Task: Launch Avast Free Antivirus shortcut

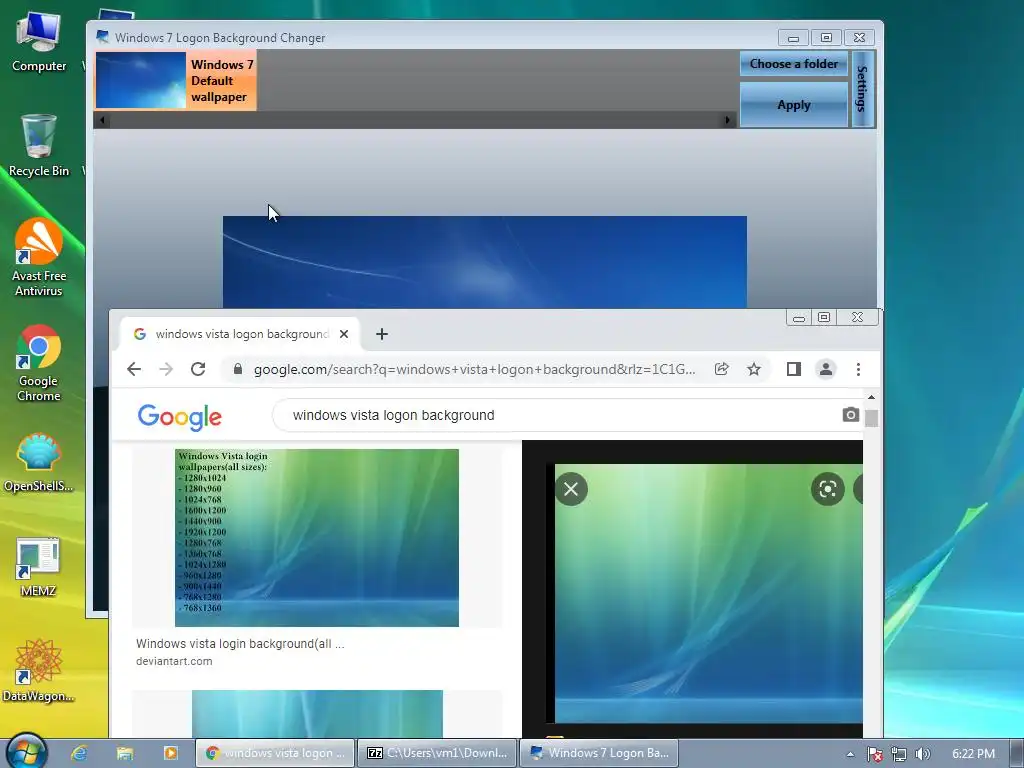Action: (x=39, y=257)
